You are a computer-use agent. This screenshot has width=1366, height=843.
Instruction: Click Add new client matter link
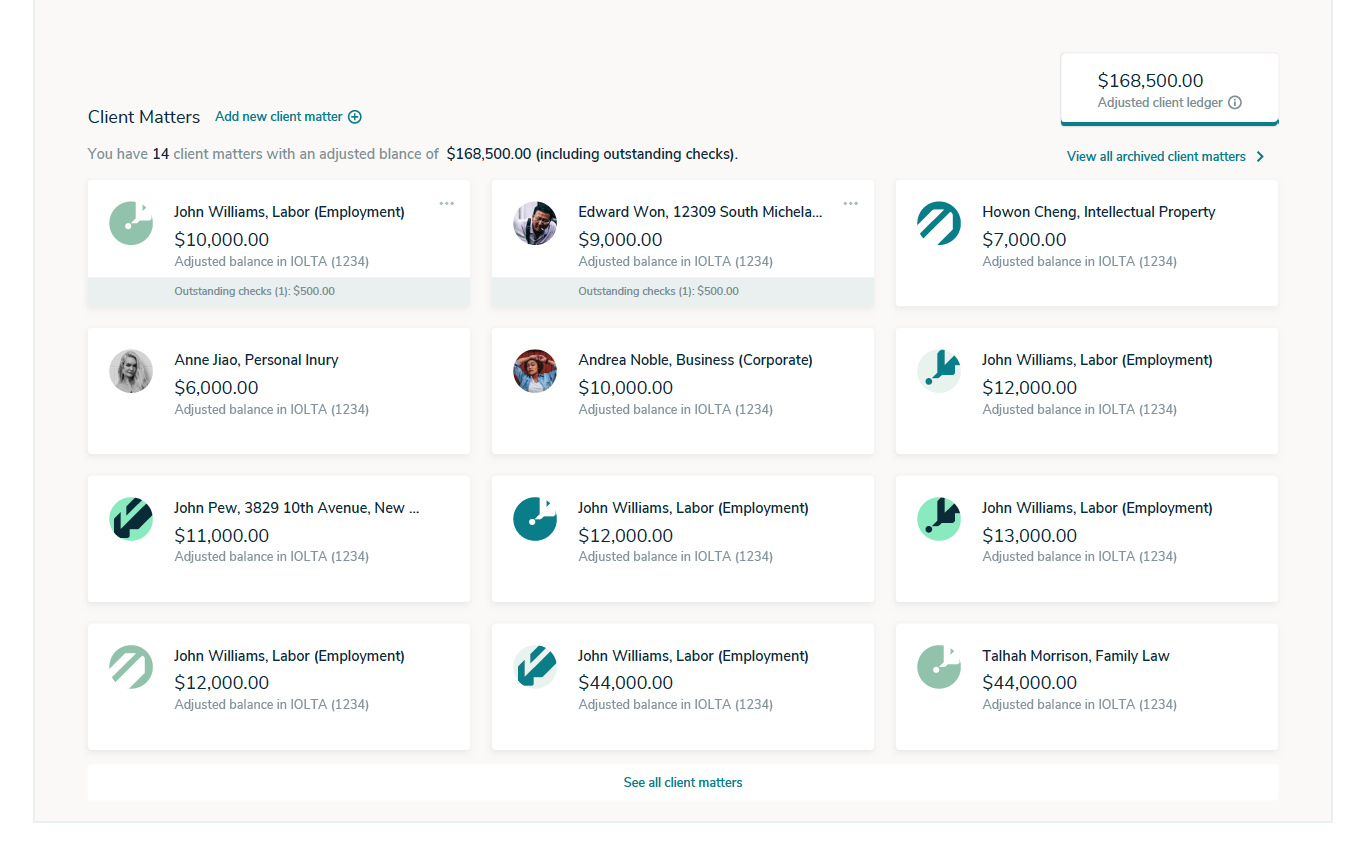click(279, 117)
